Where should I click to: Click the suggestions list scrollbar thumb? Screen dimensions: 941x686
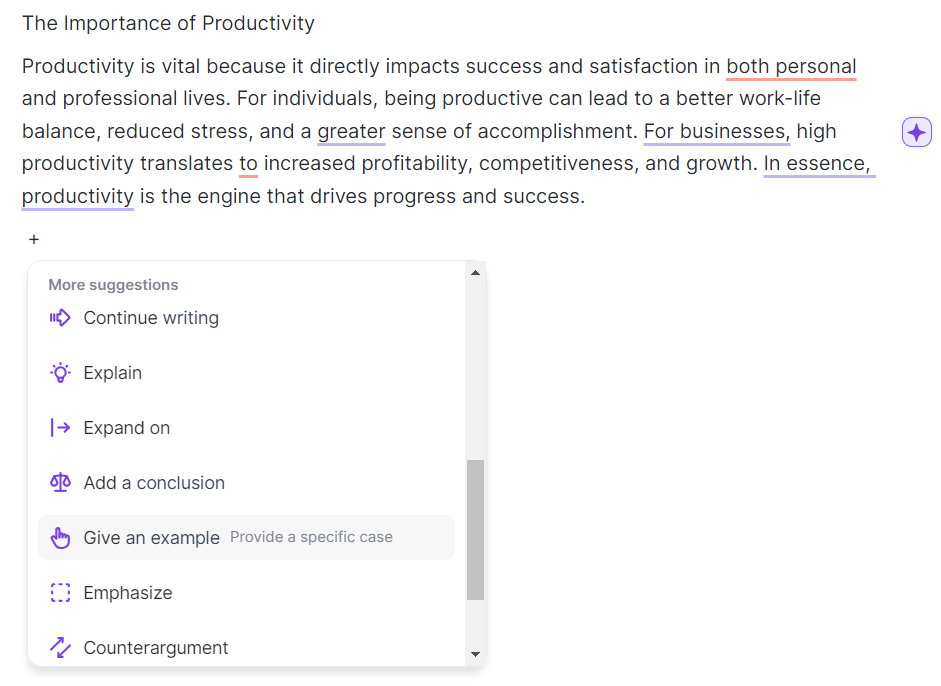tap(475, 529)
